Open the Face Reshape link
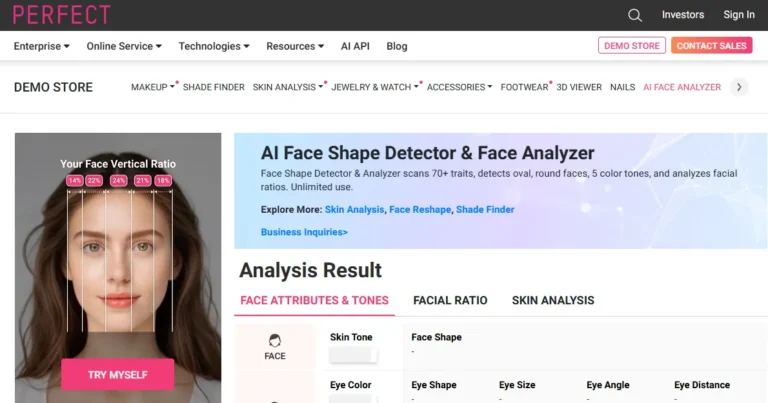 [x=420, y=210]
